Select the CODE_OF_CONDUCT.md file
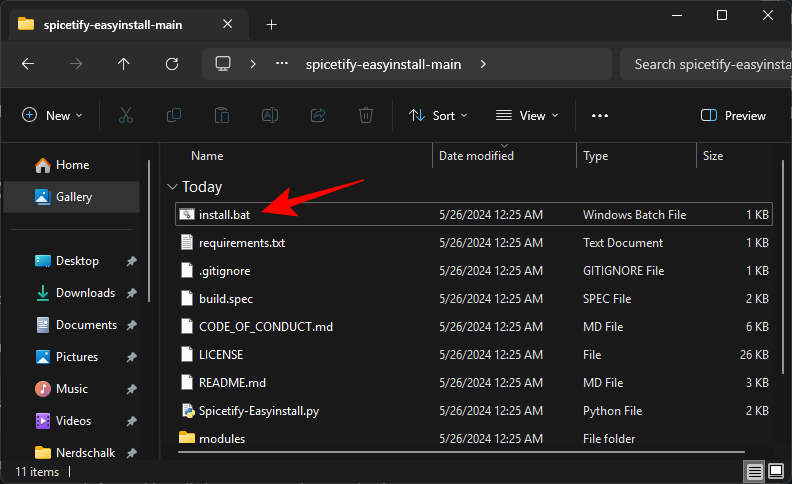Screen dimensions: 792x484 [473, 327]
